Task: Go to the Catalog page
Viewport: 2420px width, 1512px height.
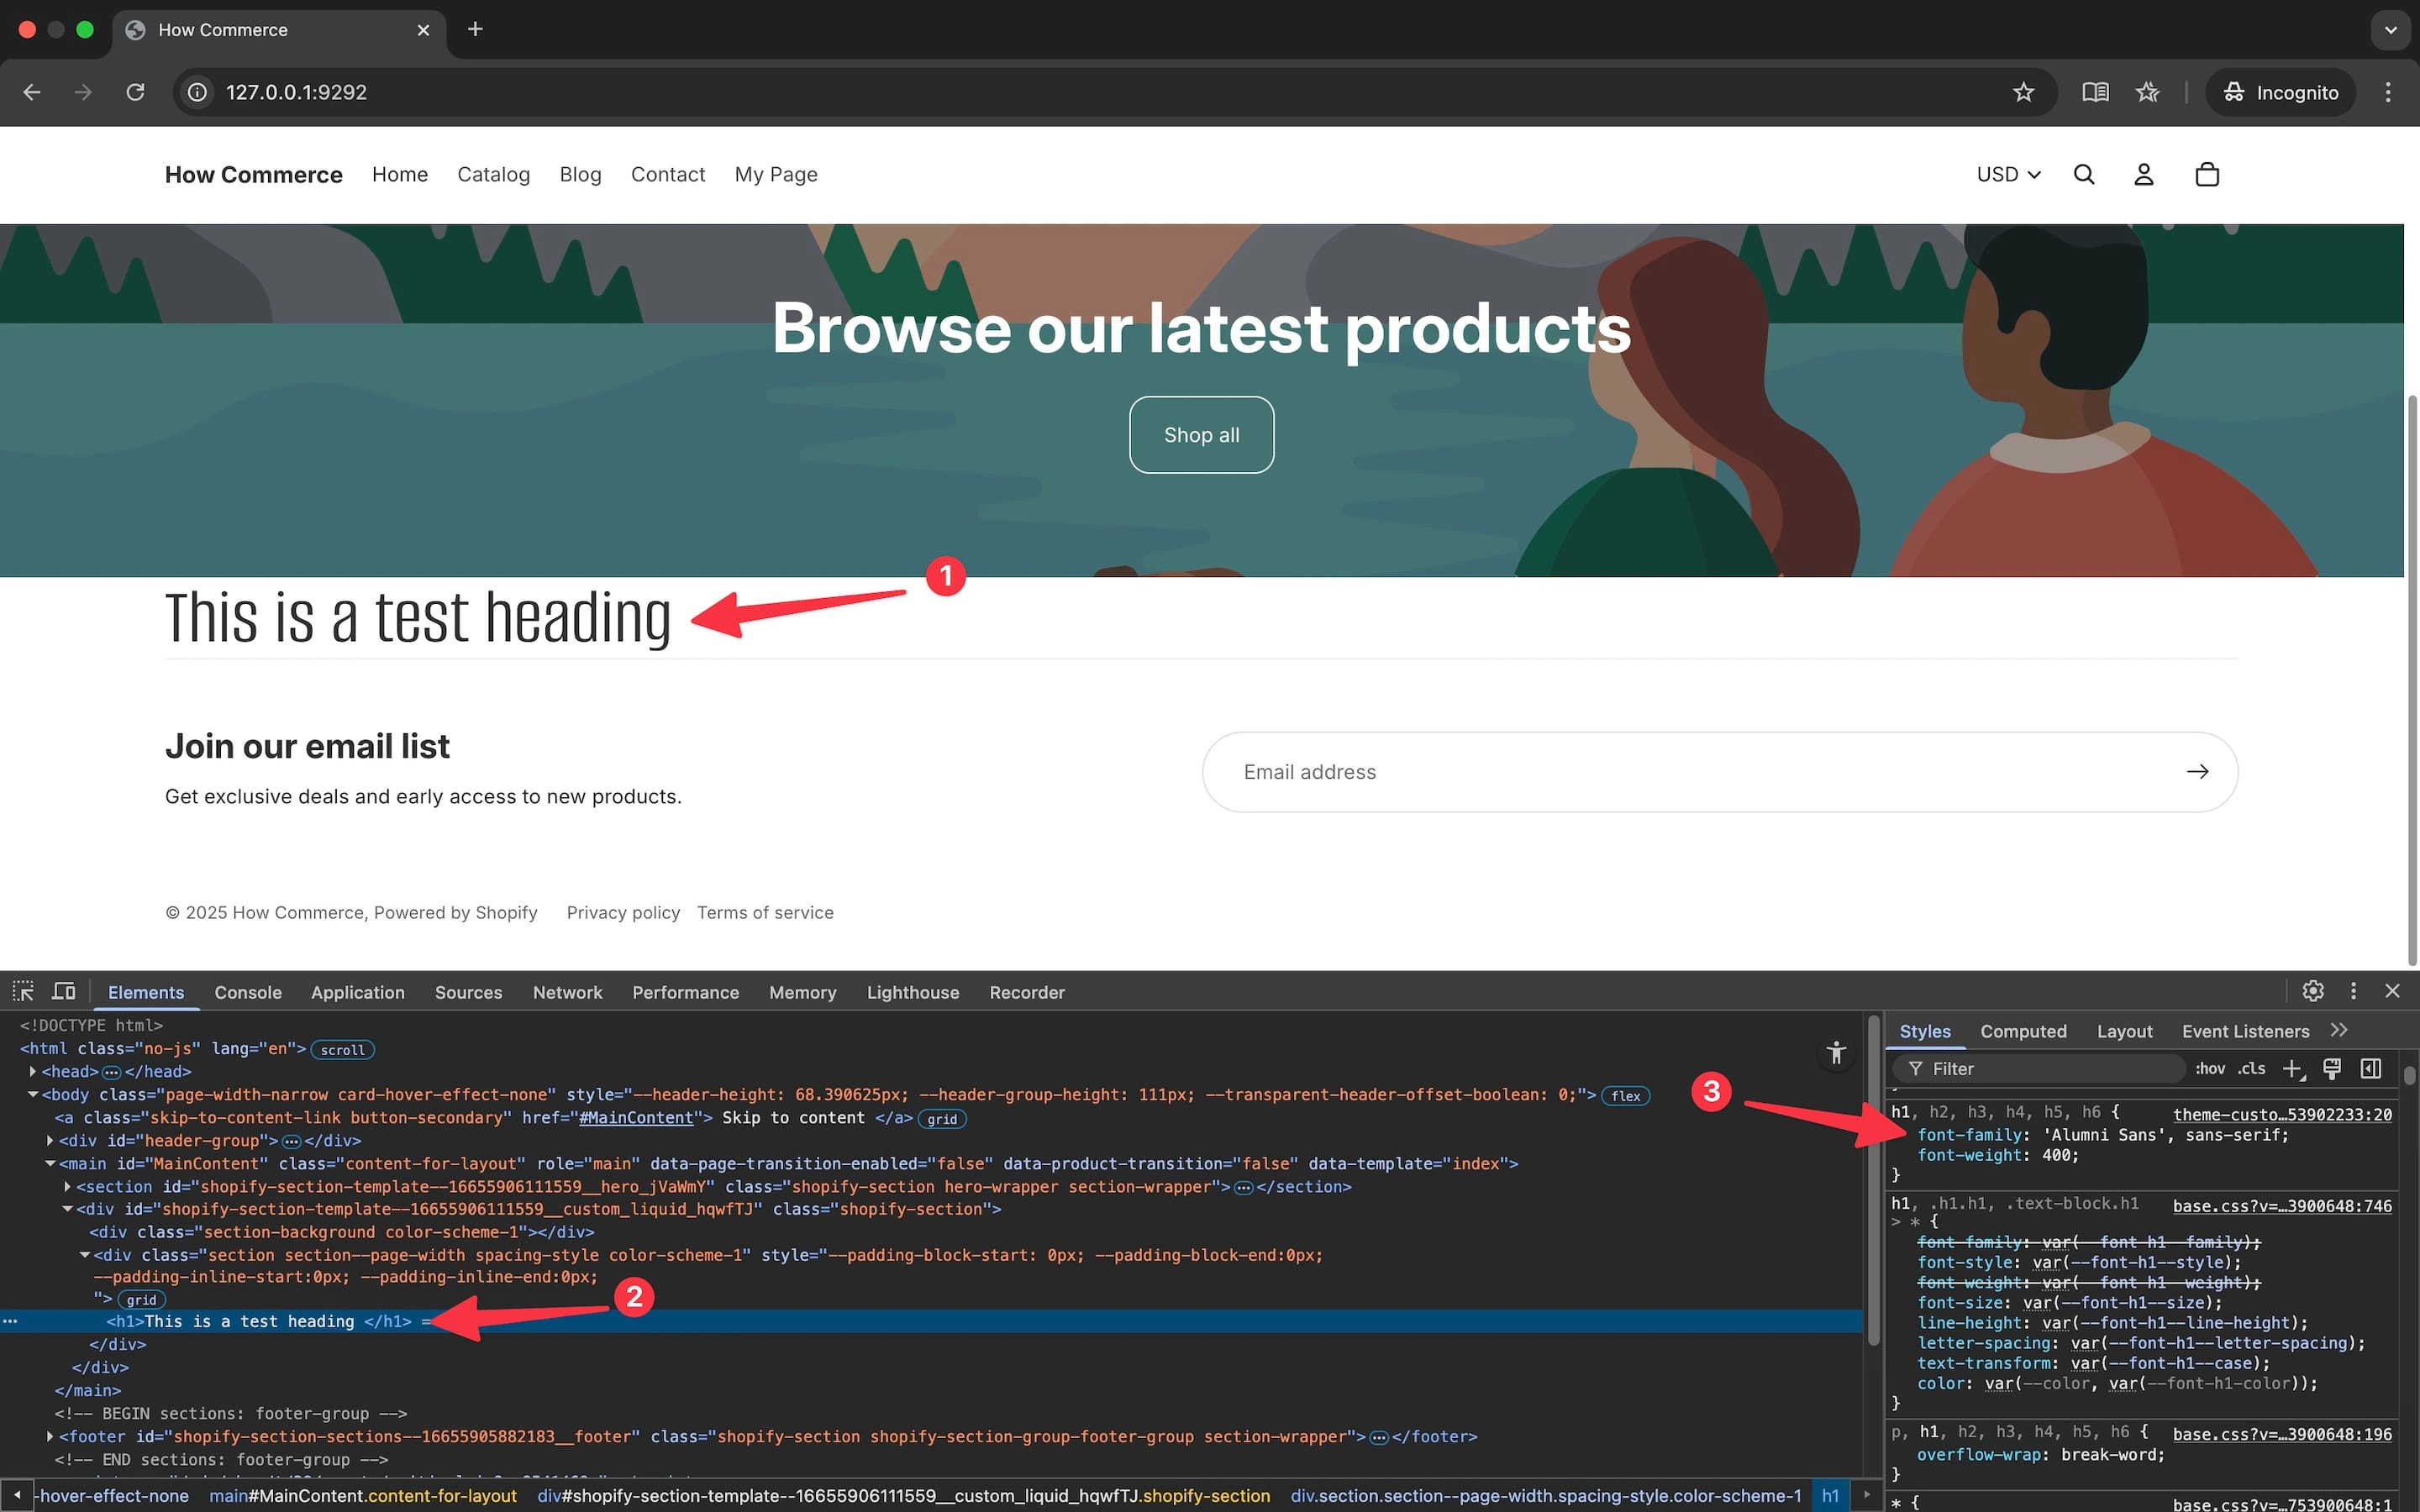Action: (493, 174)
